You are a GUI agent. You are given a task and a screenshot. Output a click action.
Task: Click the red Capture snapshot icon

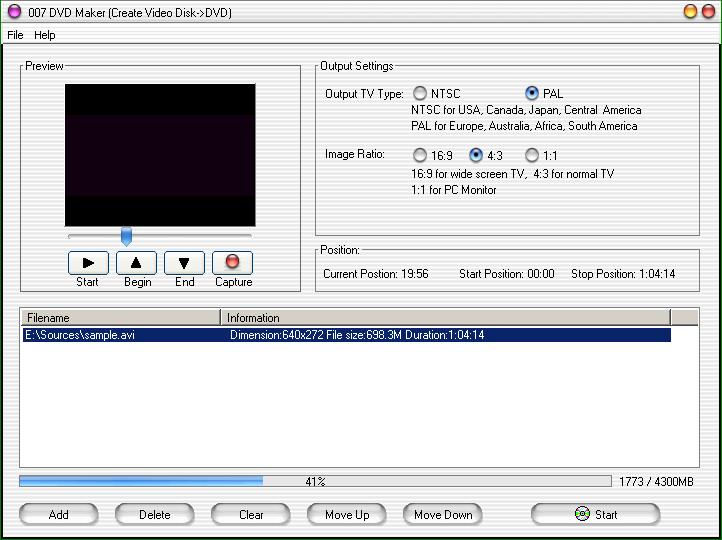233,263
